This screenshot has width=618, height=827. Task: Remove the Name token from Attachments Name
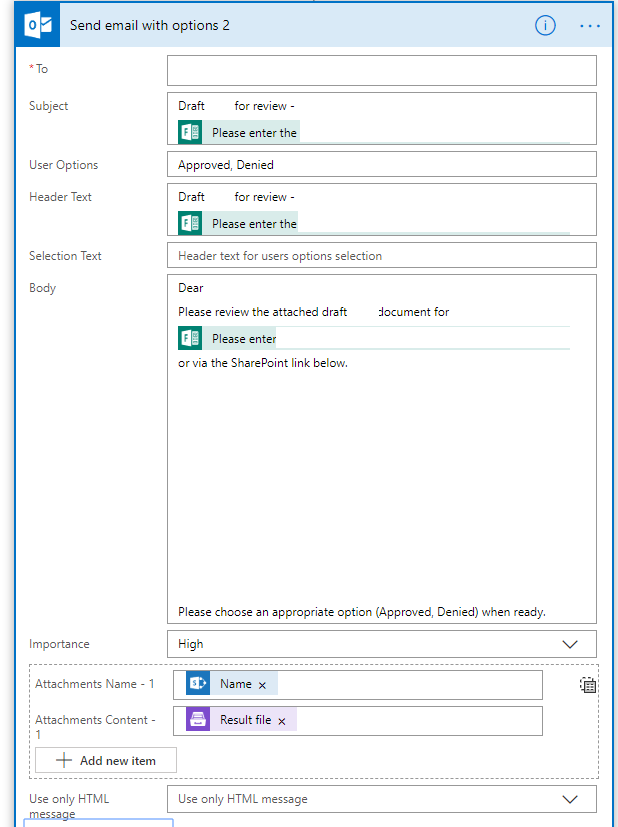pos(262,685)
